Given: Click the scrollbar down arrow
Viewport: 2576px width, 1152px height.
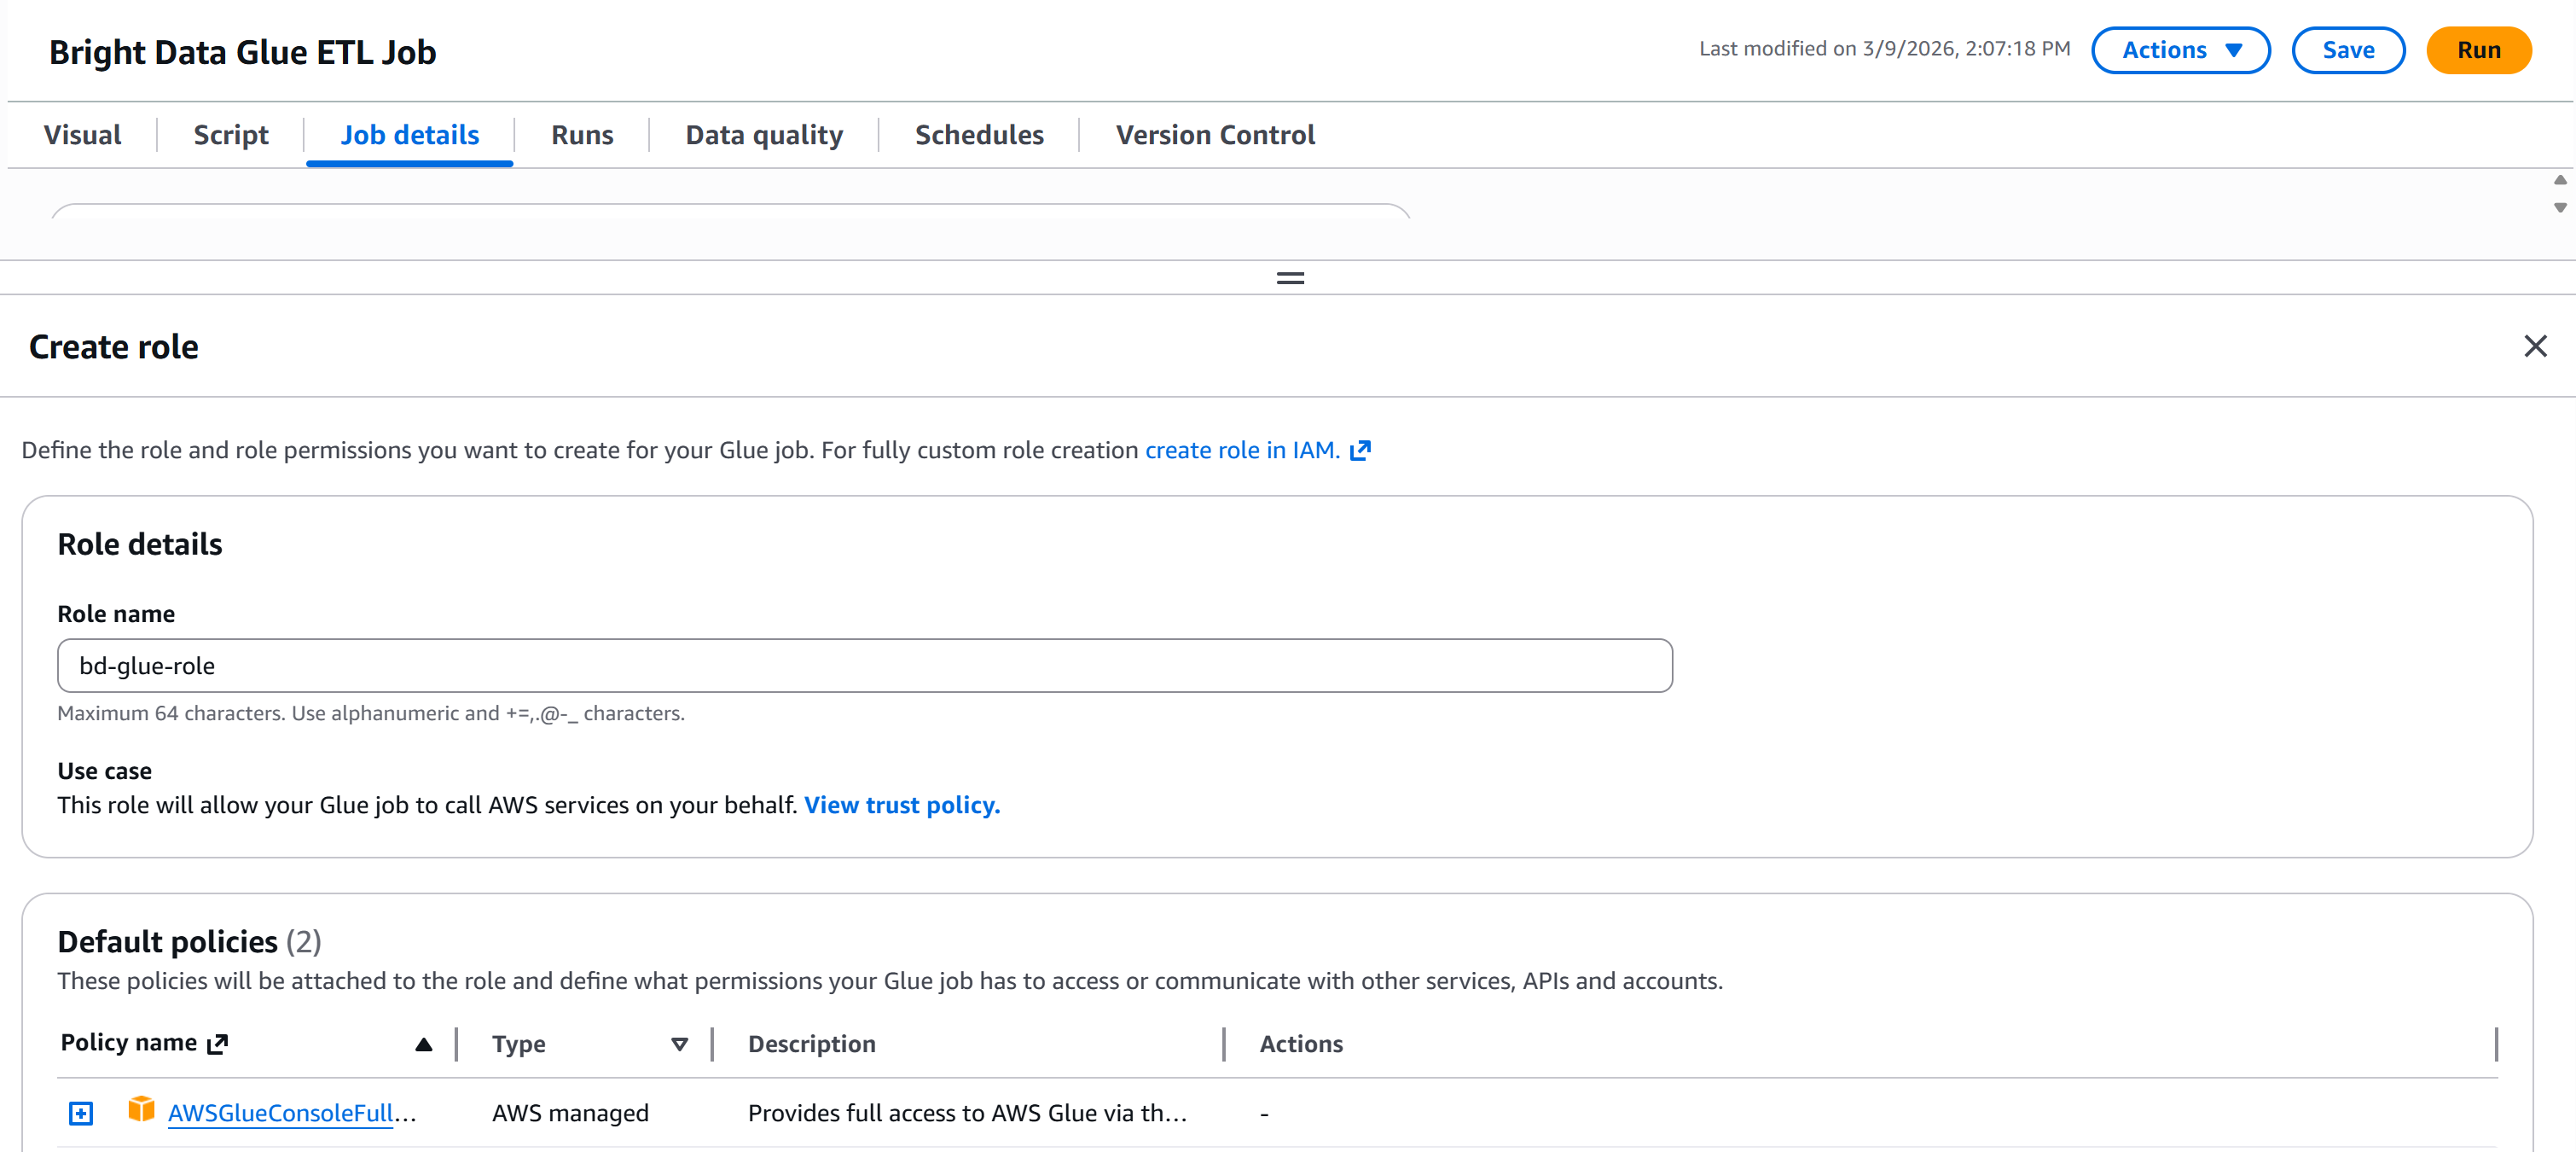Looking at the screenshot, I should click(x=2560, y=208).
